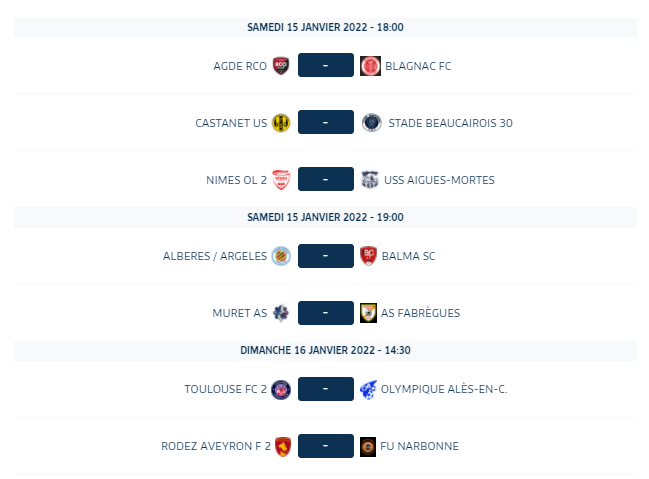Follow the Rodez Aveyron F 2 team link
The height and width of the screenshot is (479, 649).
[216, 446]
